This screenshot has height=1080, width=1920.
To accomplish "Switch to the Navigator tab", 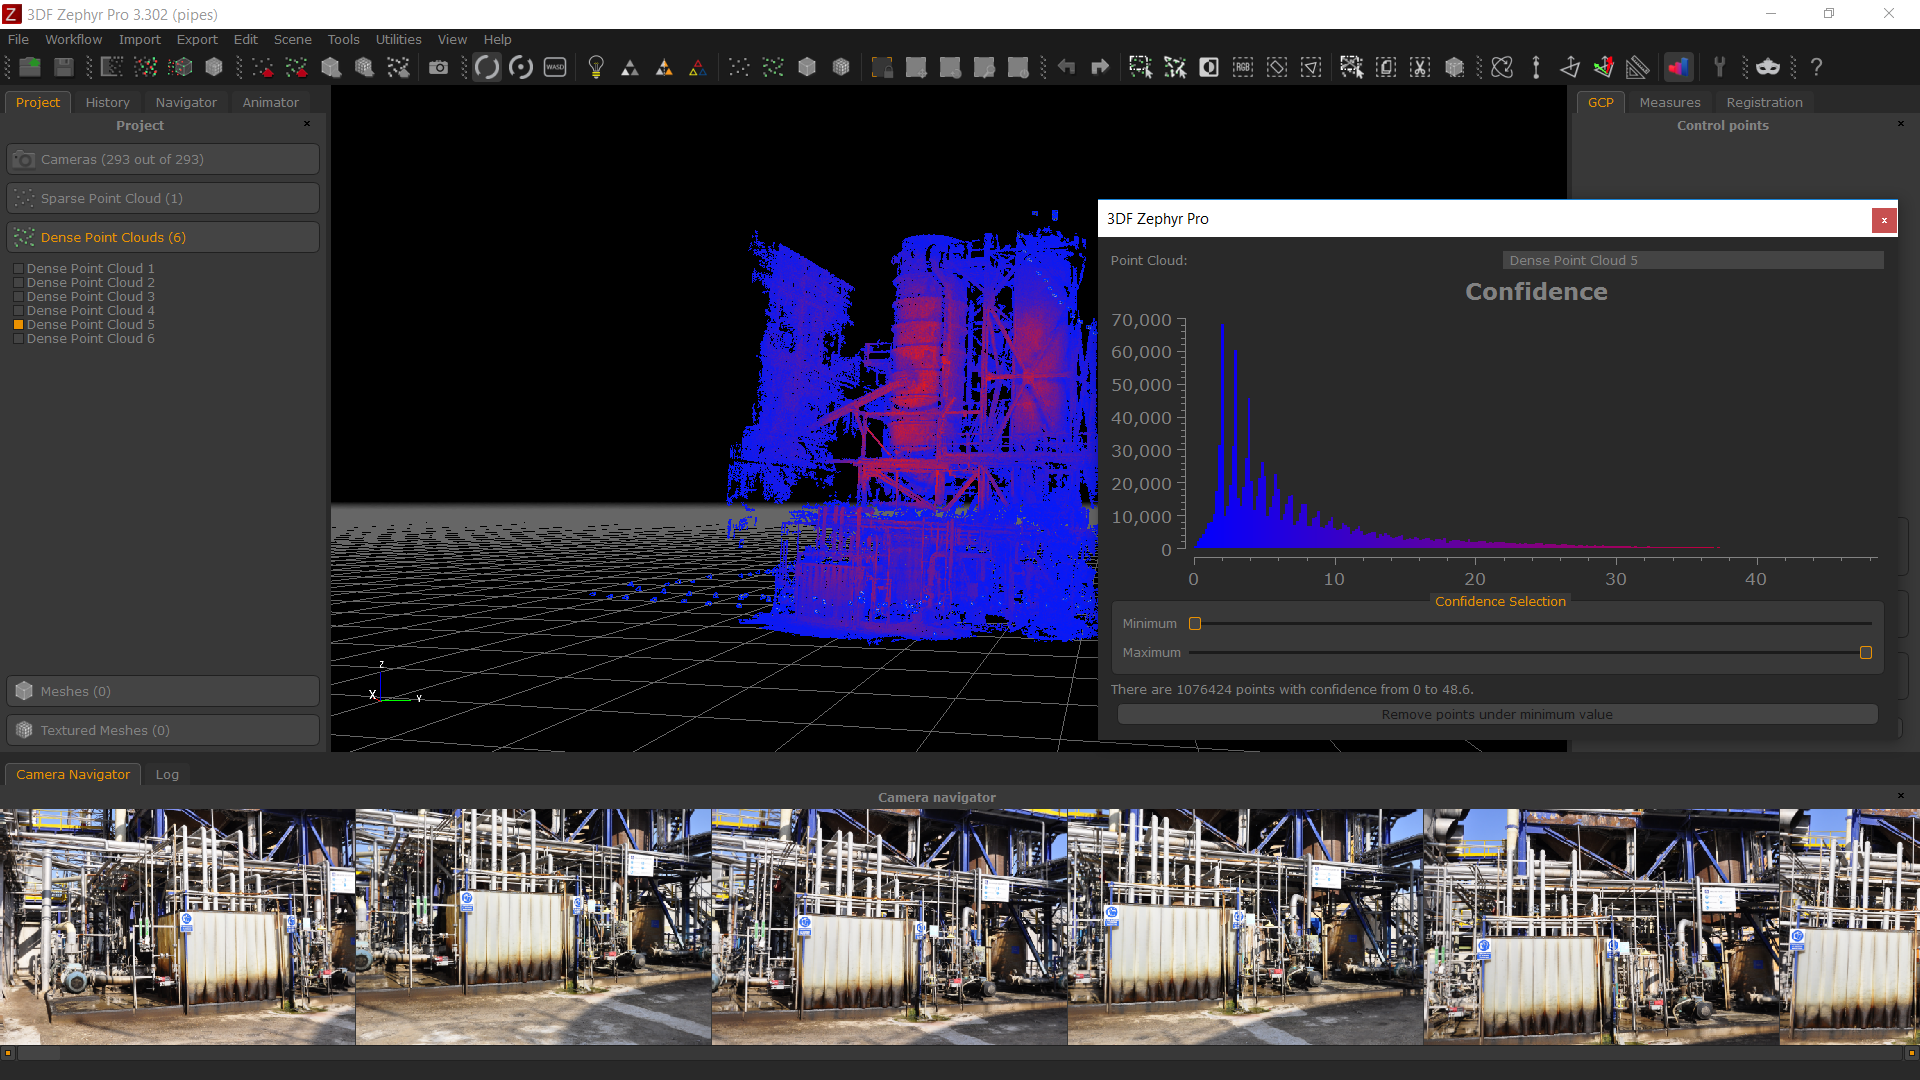I will click(x=186, y=102).
